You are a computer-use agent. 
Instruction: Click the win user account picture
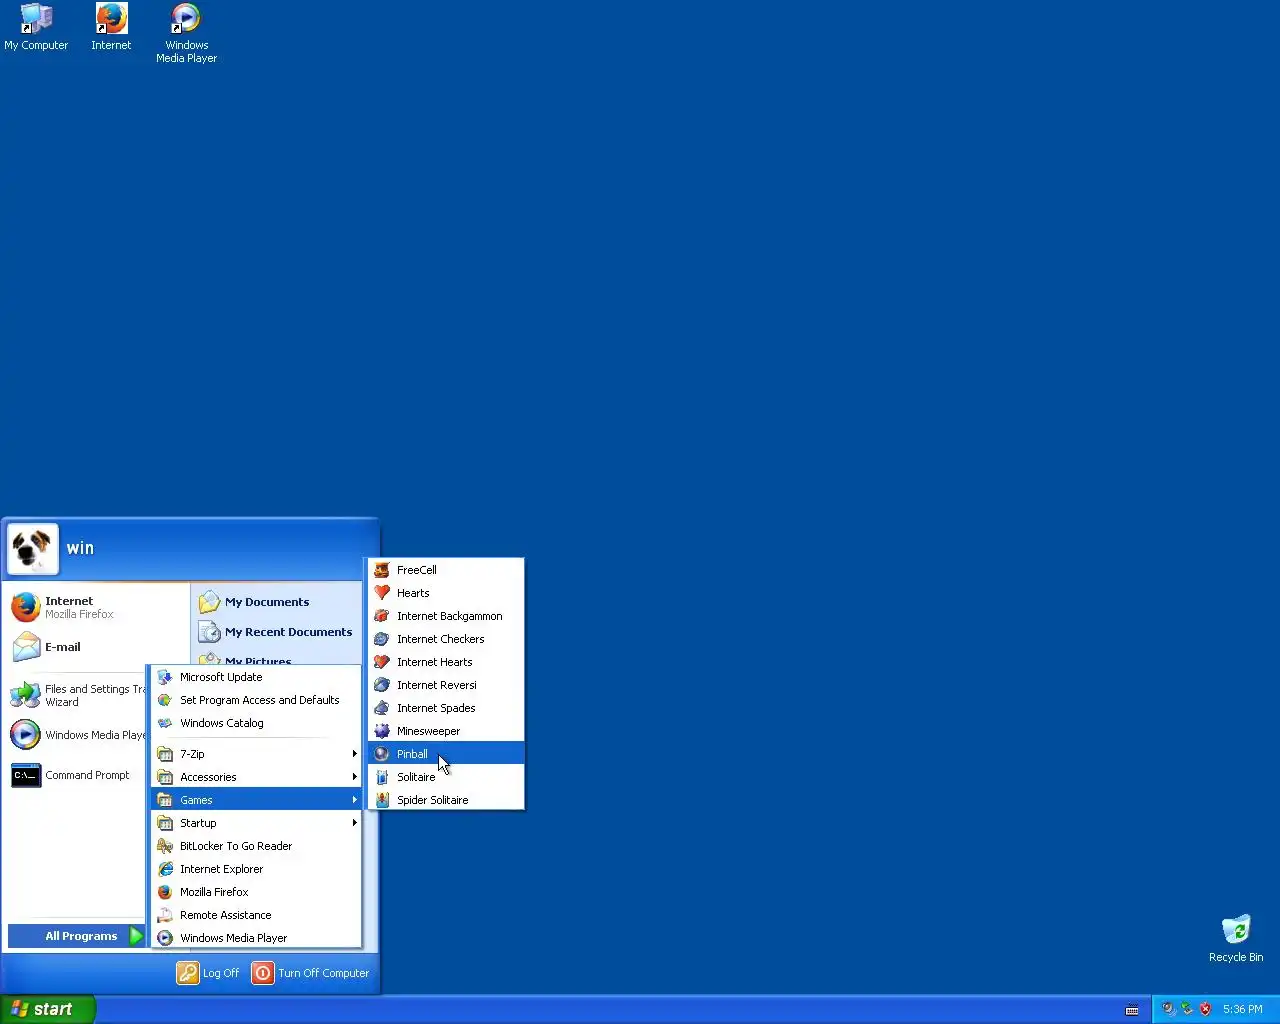tap(33, 549)
